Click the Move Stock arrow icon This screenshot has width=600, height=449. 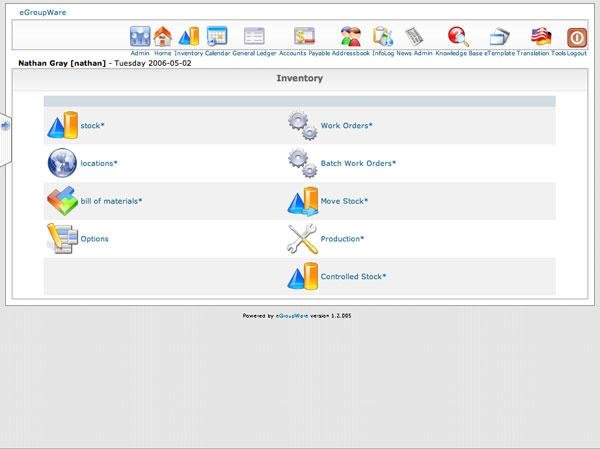[303, 201]
